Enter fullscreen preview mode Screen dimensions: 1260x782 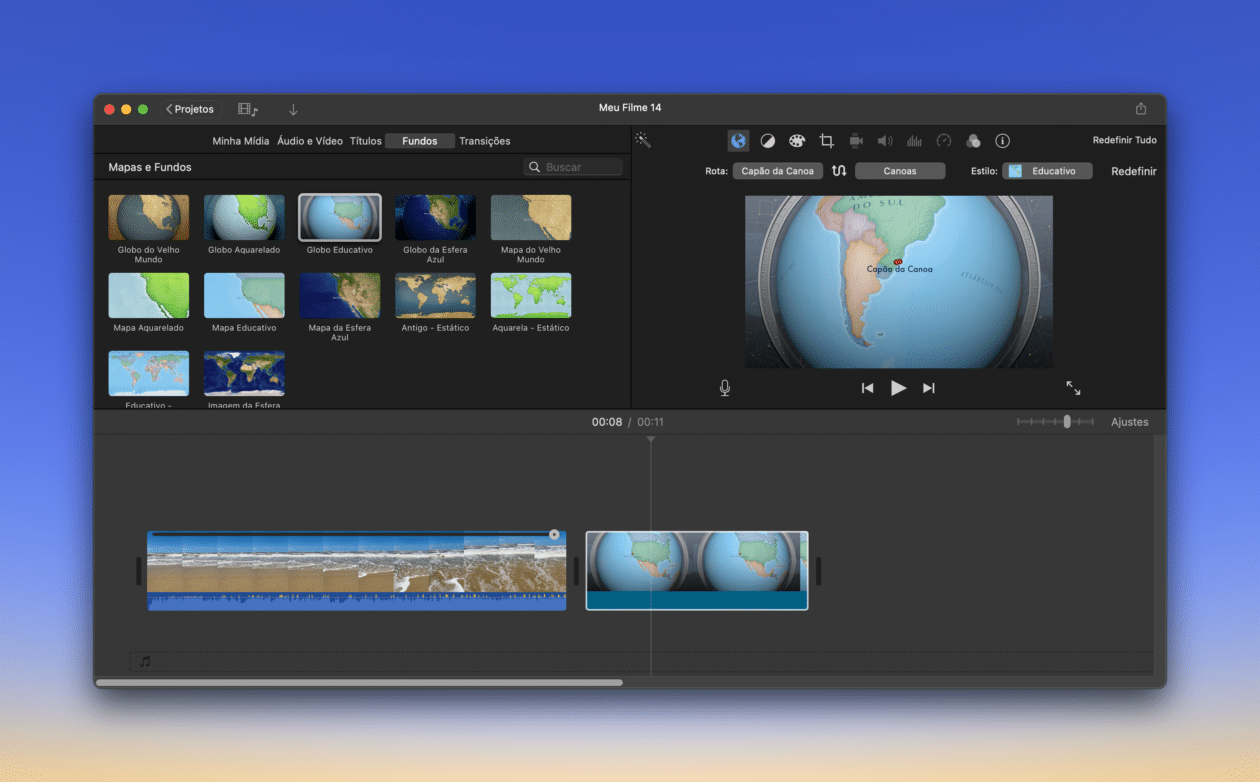[1072, 387]
